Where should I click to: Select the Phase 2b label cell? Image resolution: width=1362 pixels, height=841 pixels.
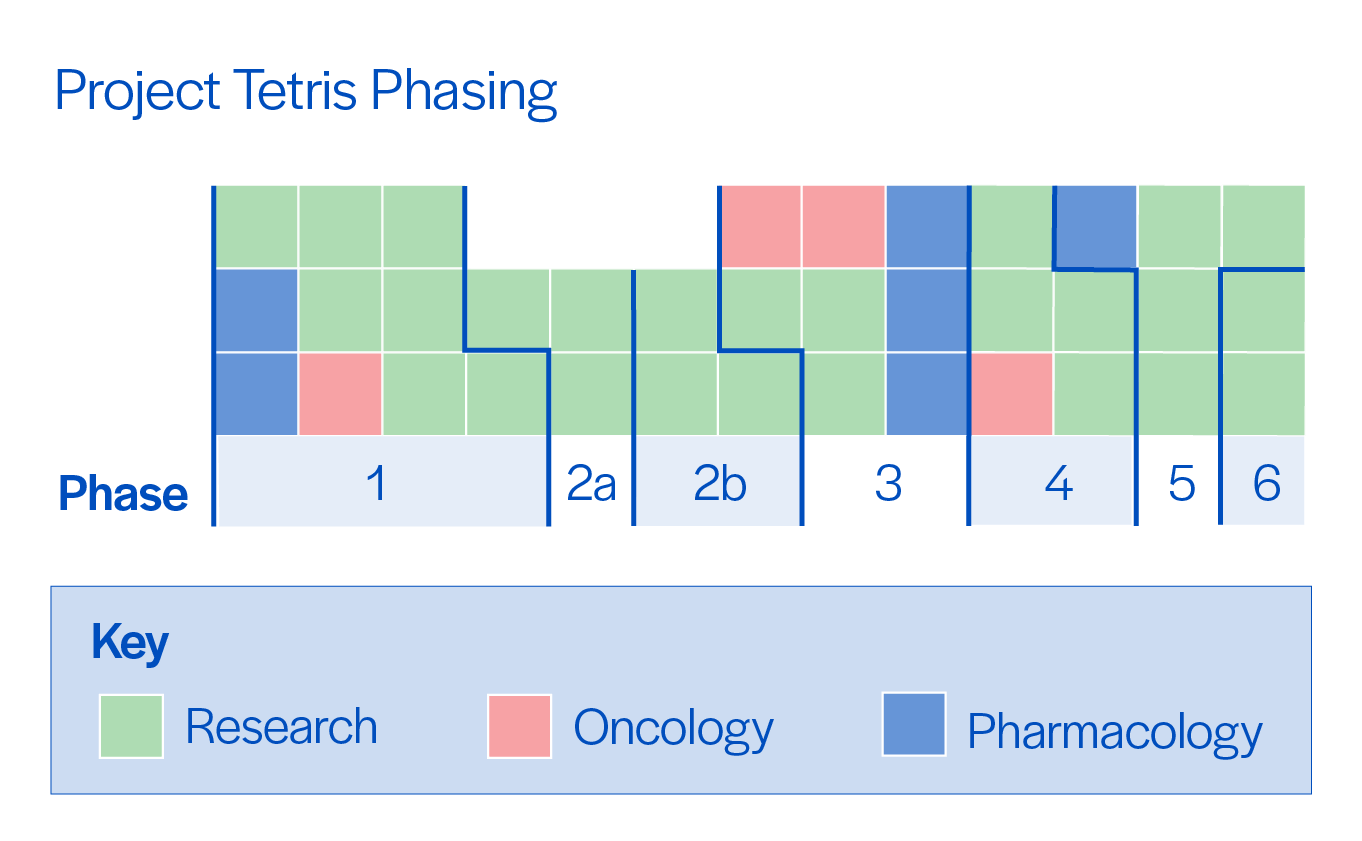click(x=718, y=484)
